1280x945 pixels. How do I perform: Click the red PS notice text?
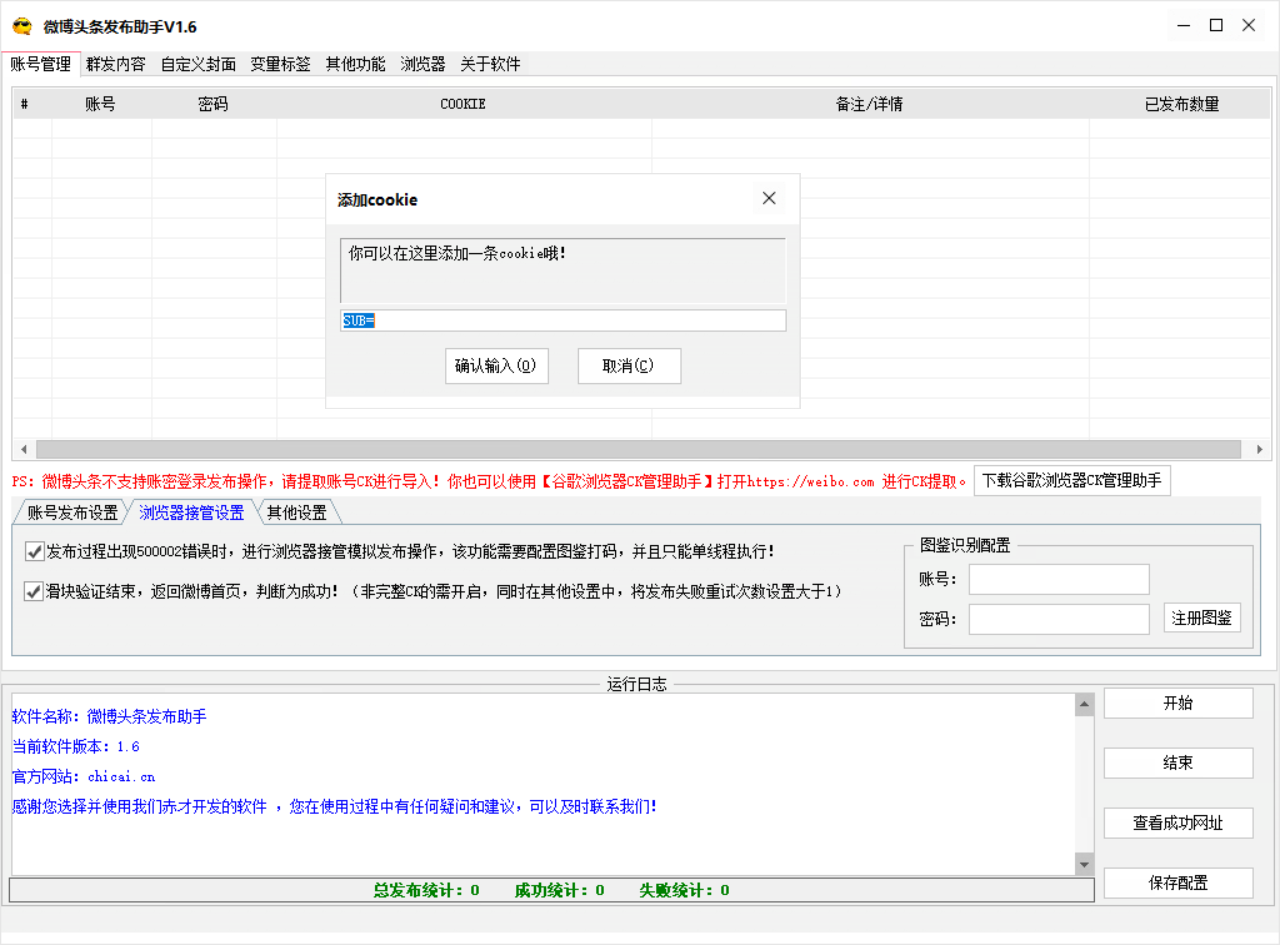pyautogui.click(x=490, y=481)
